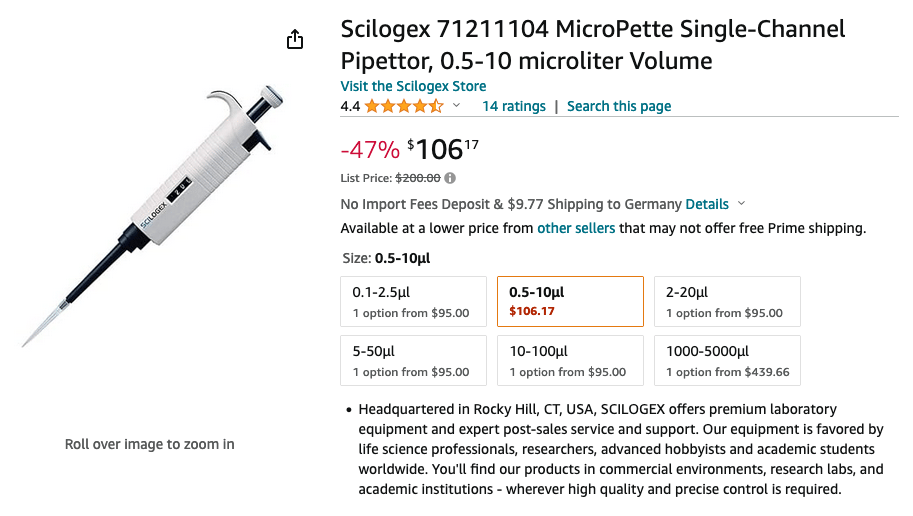Click the Search this page link
Image resolution: width=913 pixels, height=516 pixels.
[619, 106]
